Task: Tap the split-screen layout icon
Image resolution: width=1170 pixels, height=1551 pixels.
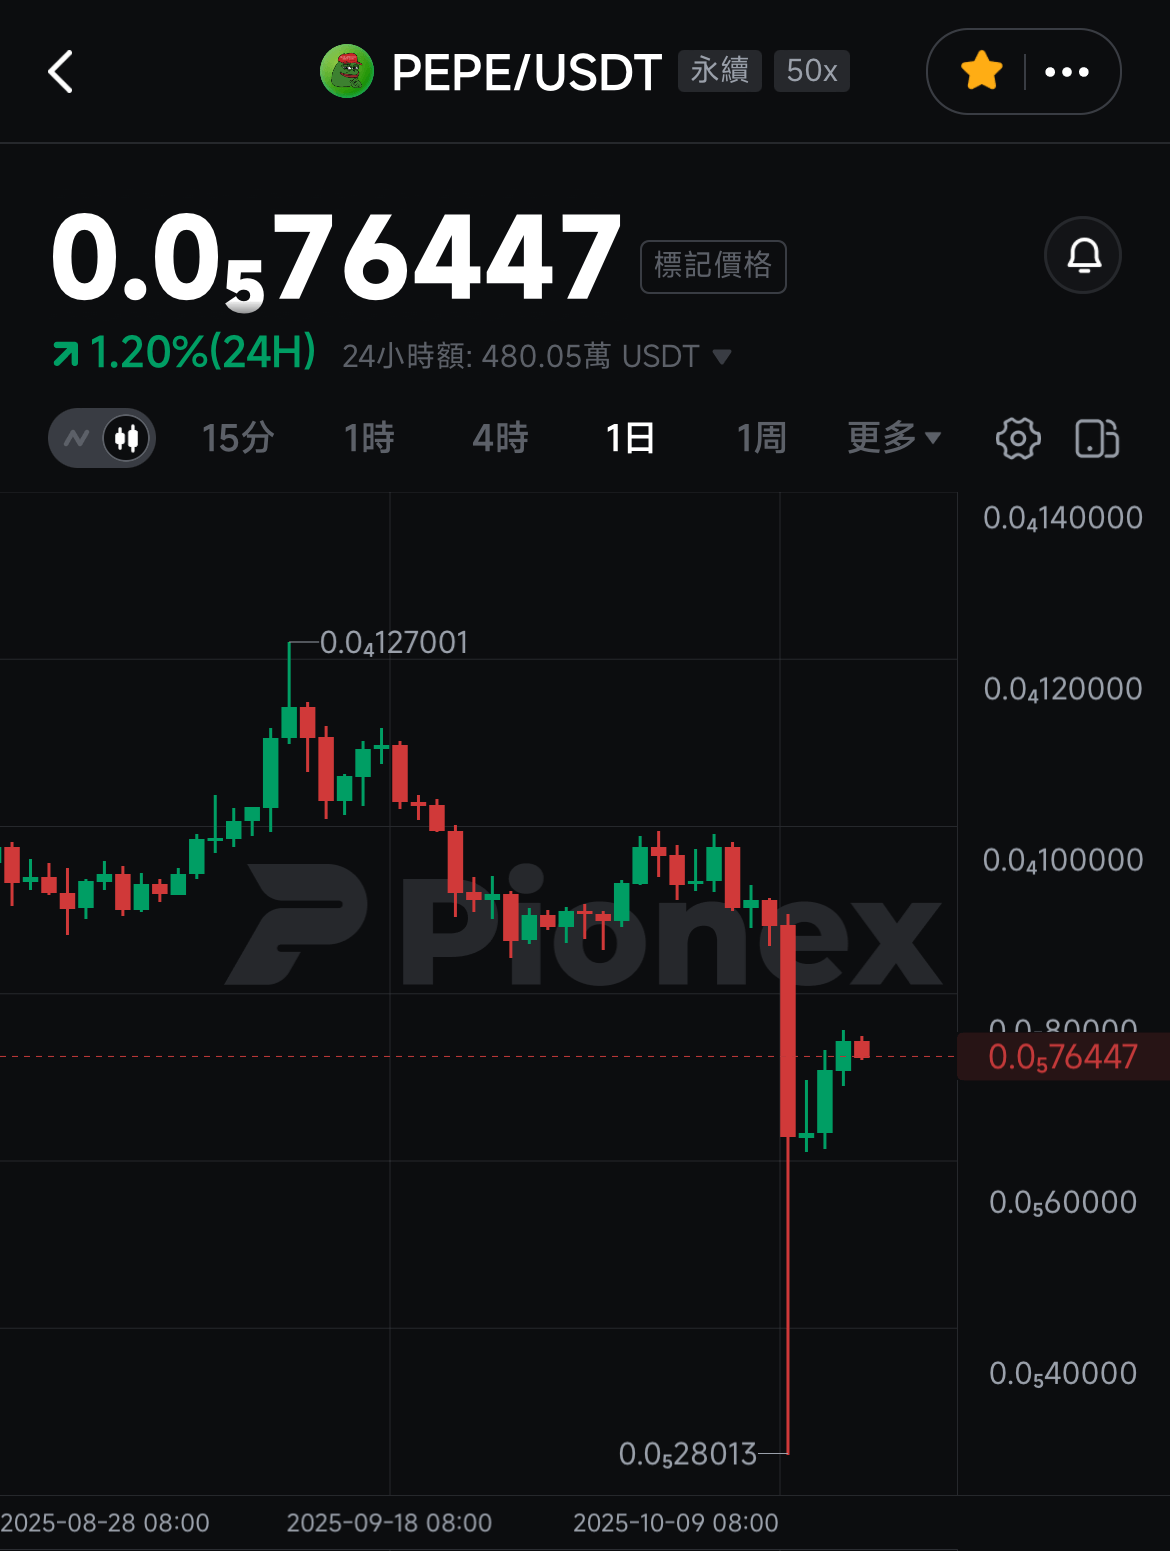Action: tap(1097, 438)
